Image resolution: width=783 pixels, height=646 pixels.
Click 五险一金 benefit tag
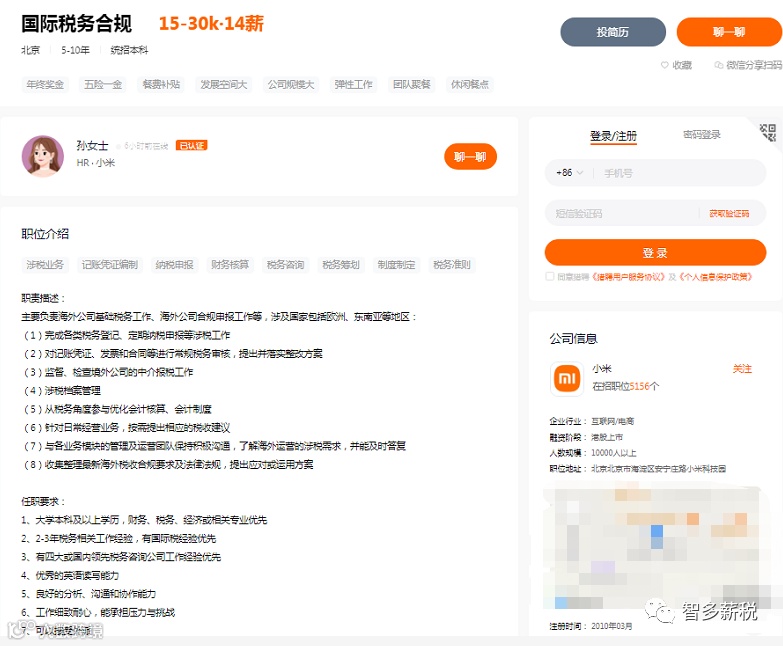103,84
